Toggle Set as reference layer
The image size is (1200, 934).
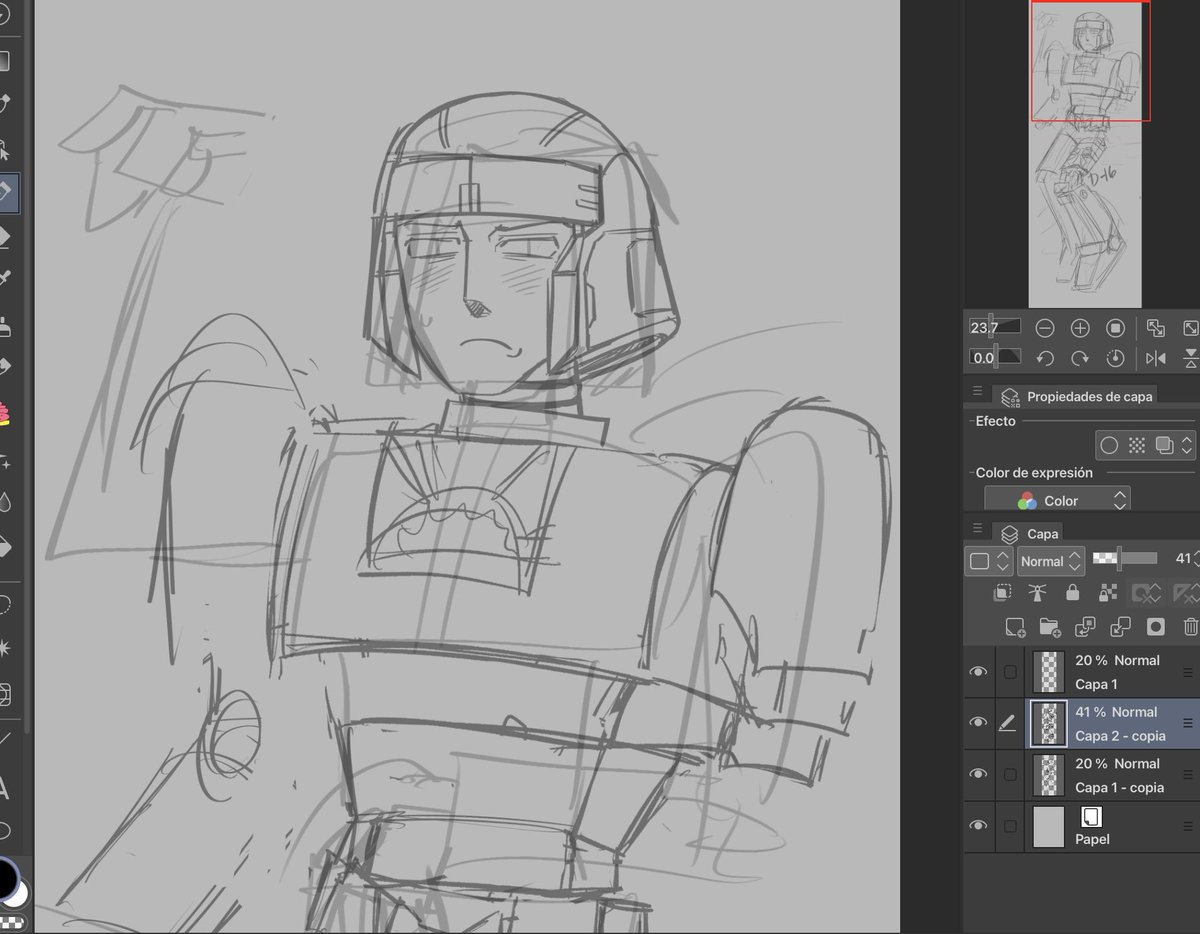click(1037, 593)
